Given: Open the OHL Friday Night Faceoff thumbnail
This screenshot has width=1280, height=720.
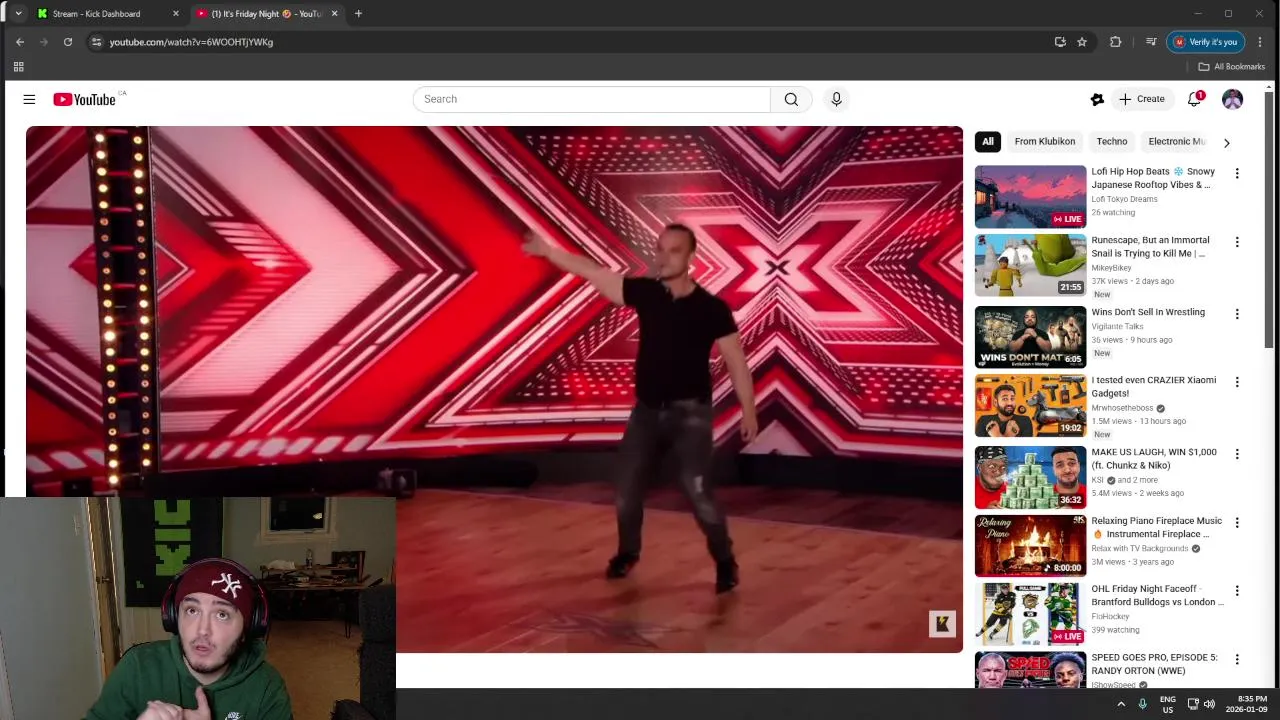Looking at the screenshot, I should click(1030, 614).
